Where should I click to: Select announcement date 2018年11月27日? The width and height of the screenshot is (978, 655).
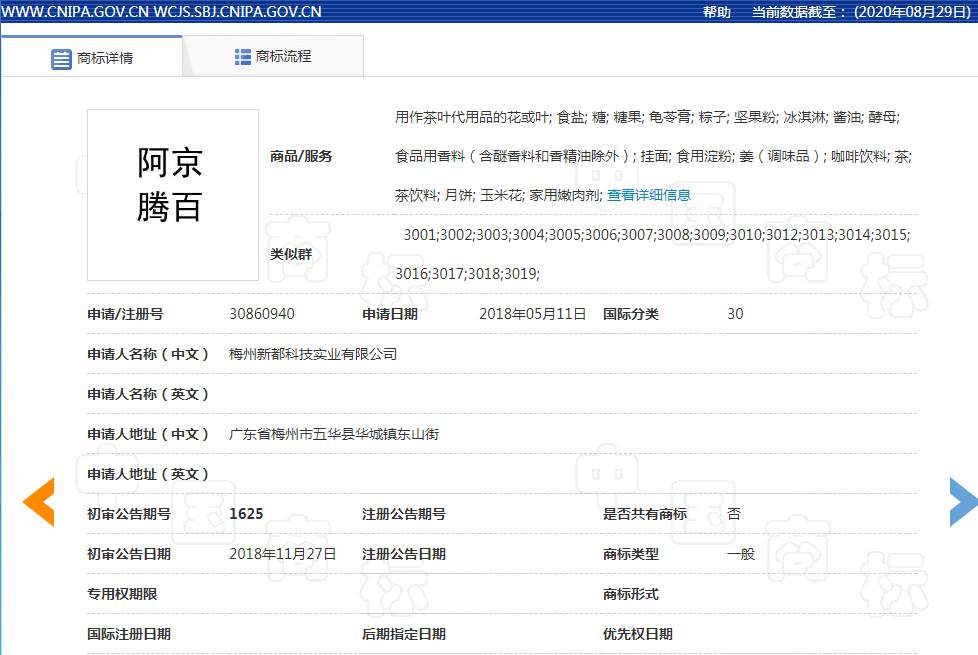click(283, 554)
